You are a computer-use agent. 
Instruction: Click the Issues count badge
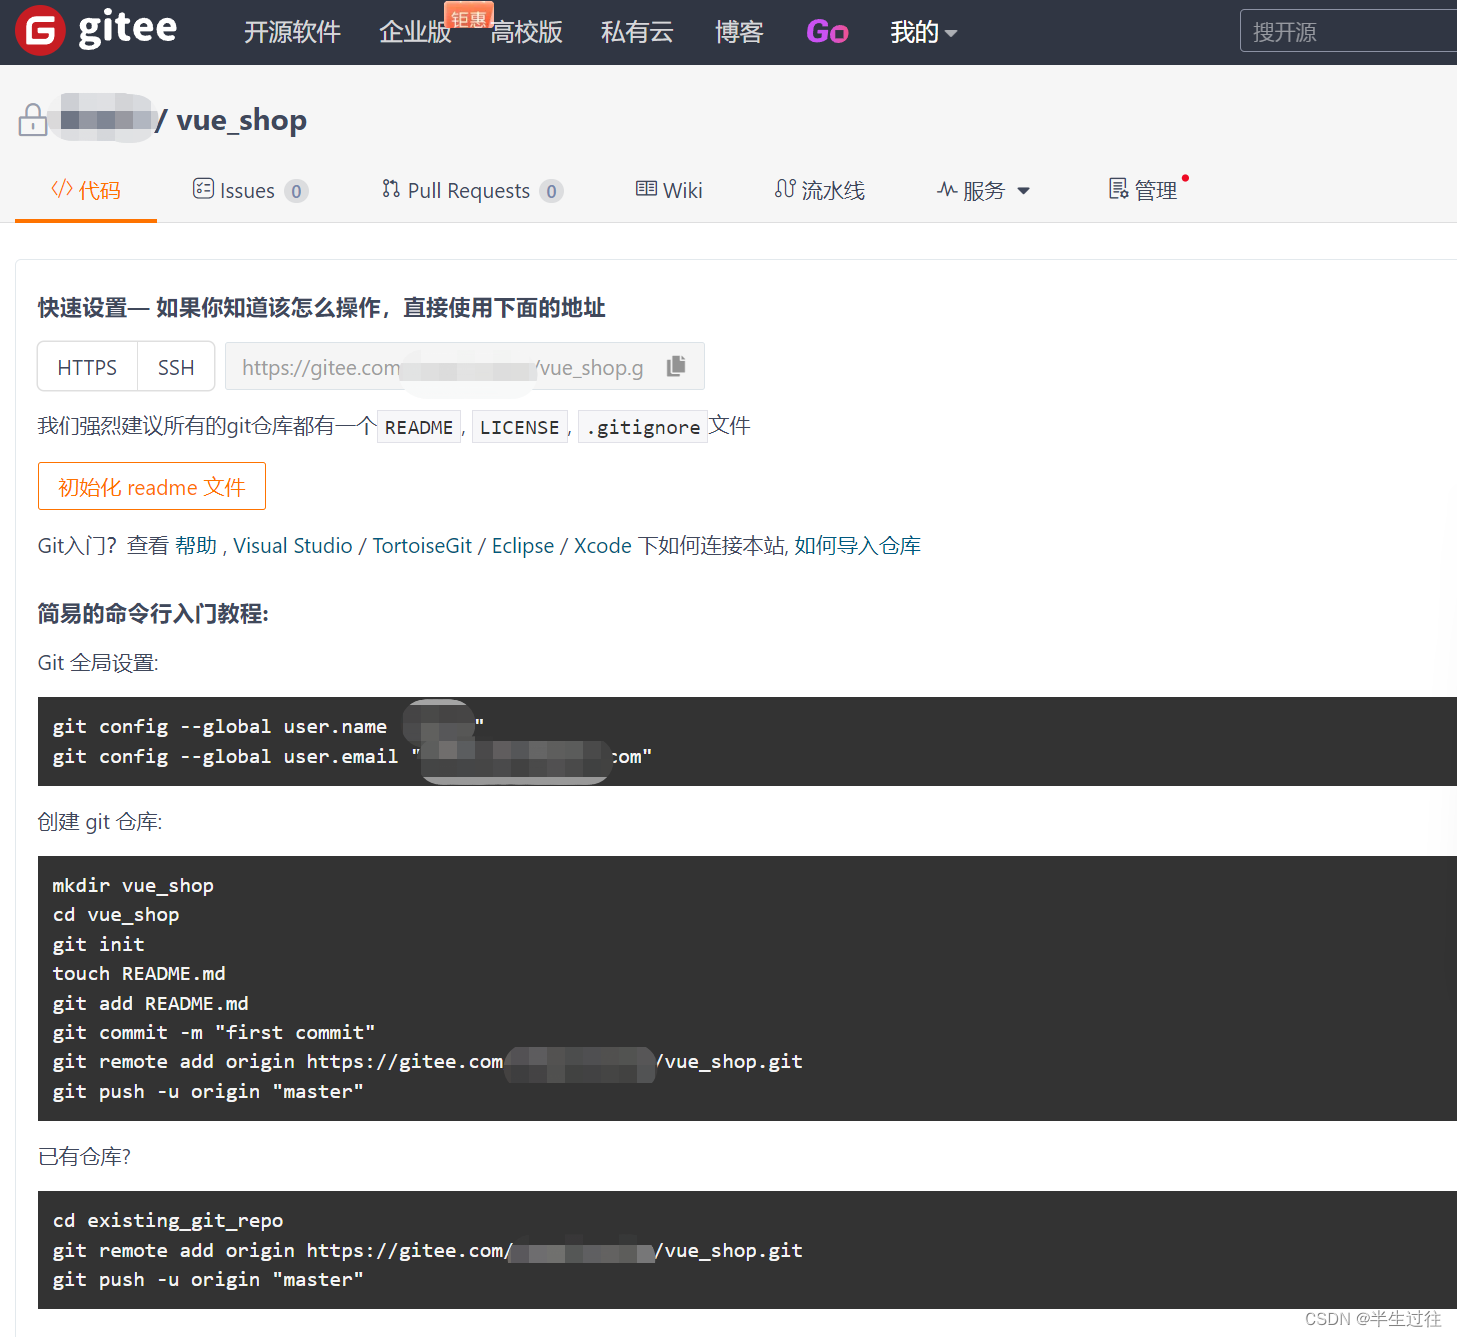296,191
